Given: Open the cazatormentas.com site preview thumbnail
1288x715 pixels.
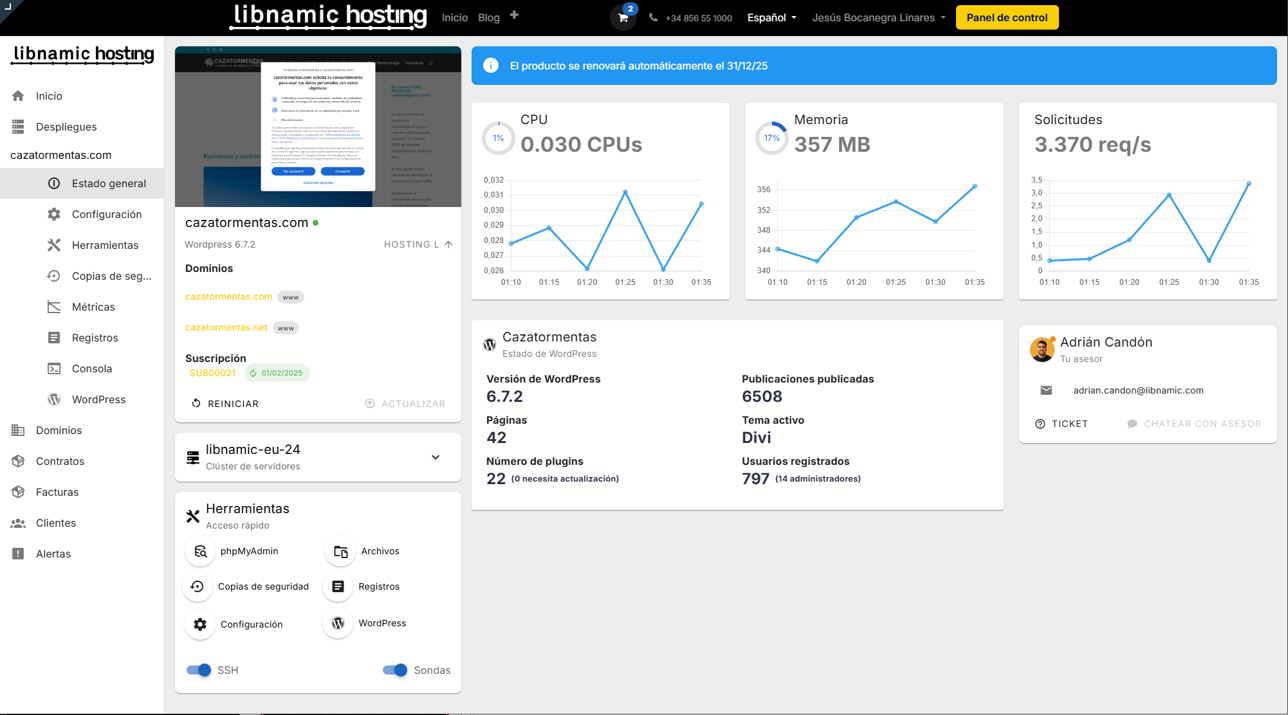Looking at the screenshot, I should [318, 126].
